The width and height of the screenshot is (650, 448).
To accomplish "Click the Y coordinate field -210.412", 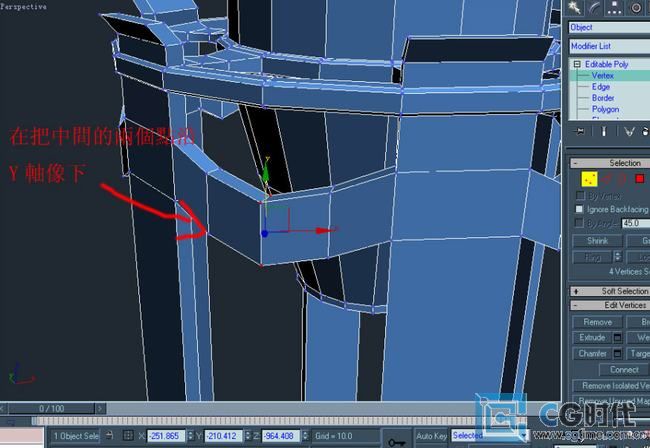I will pyautogui.click(x=224, y=436).
